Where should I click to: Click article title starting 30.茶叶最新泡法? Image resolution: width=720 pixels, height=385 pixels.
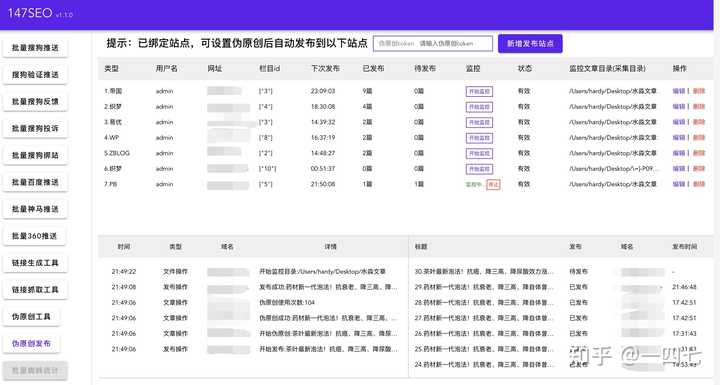(484, 272)
